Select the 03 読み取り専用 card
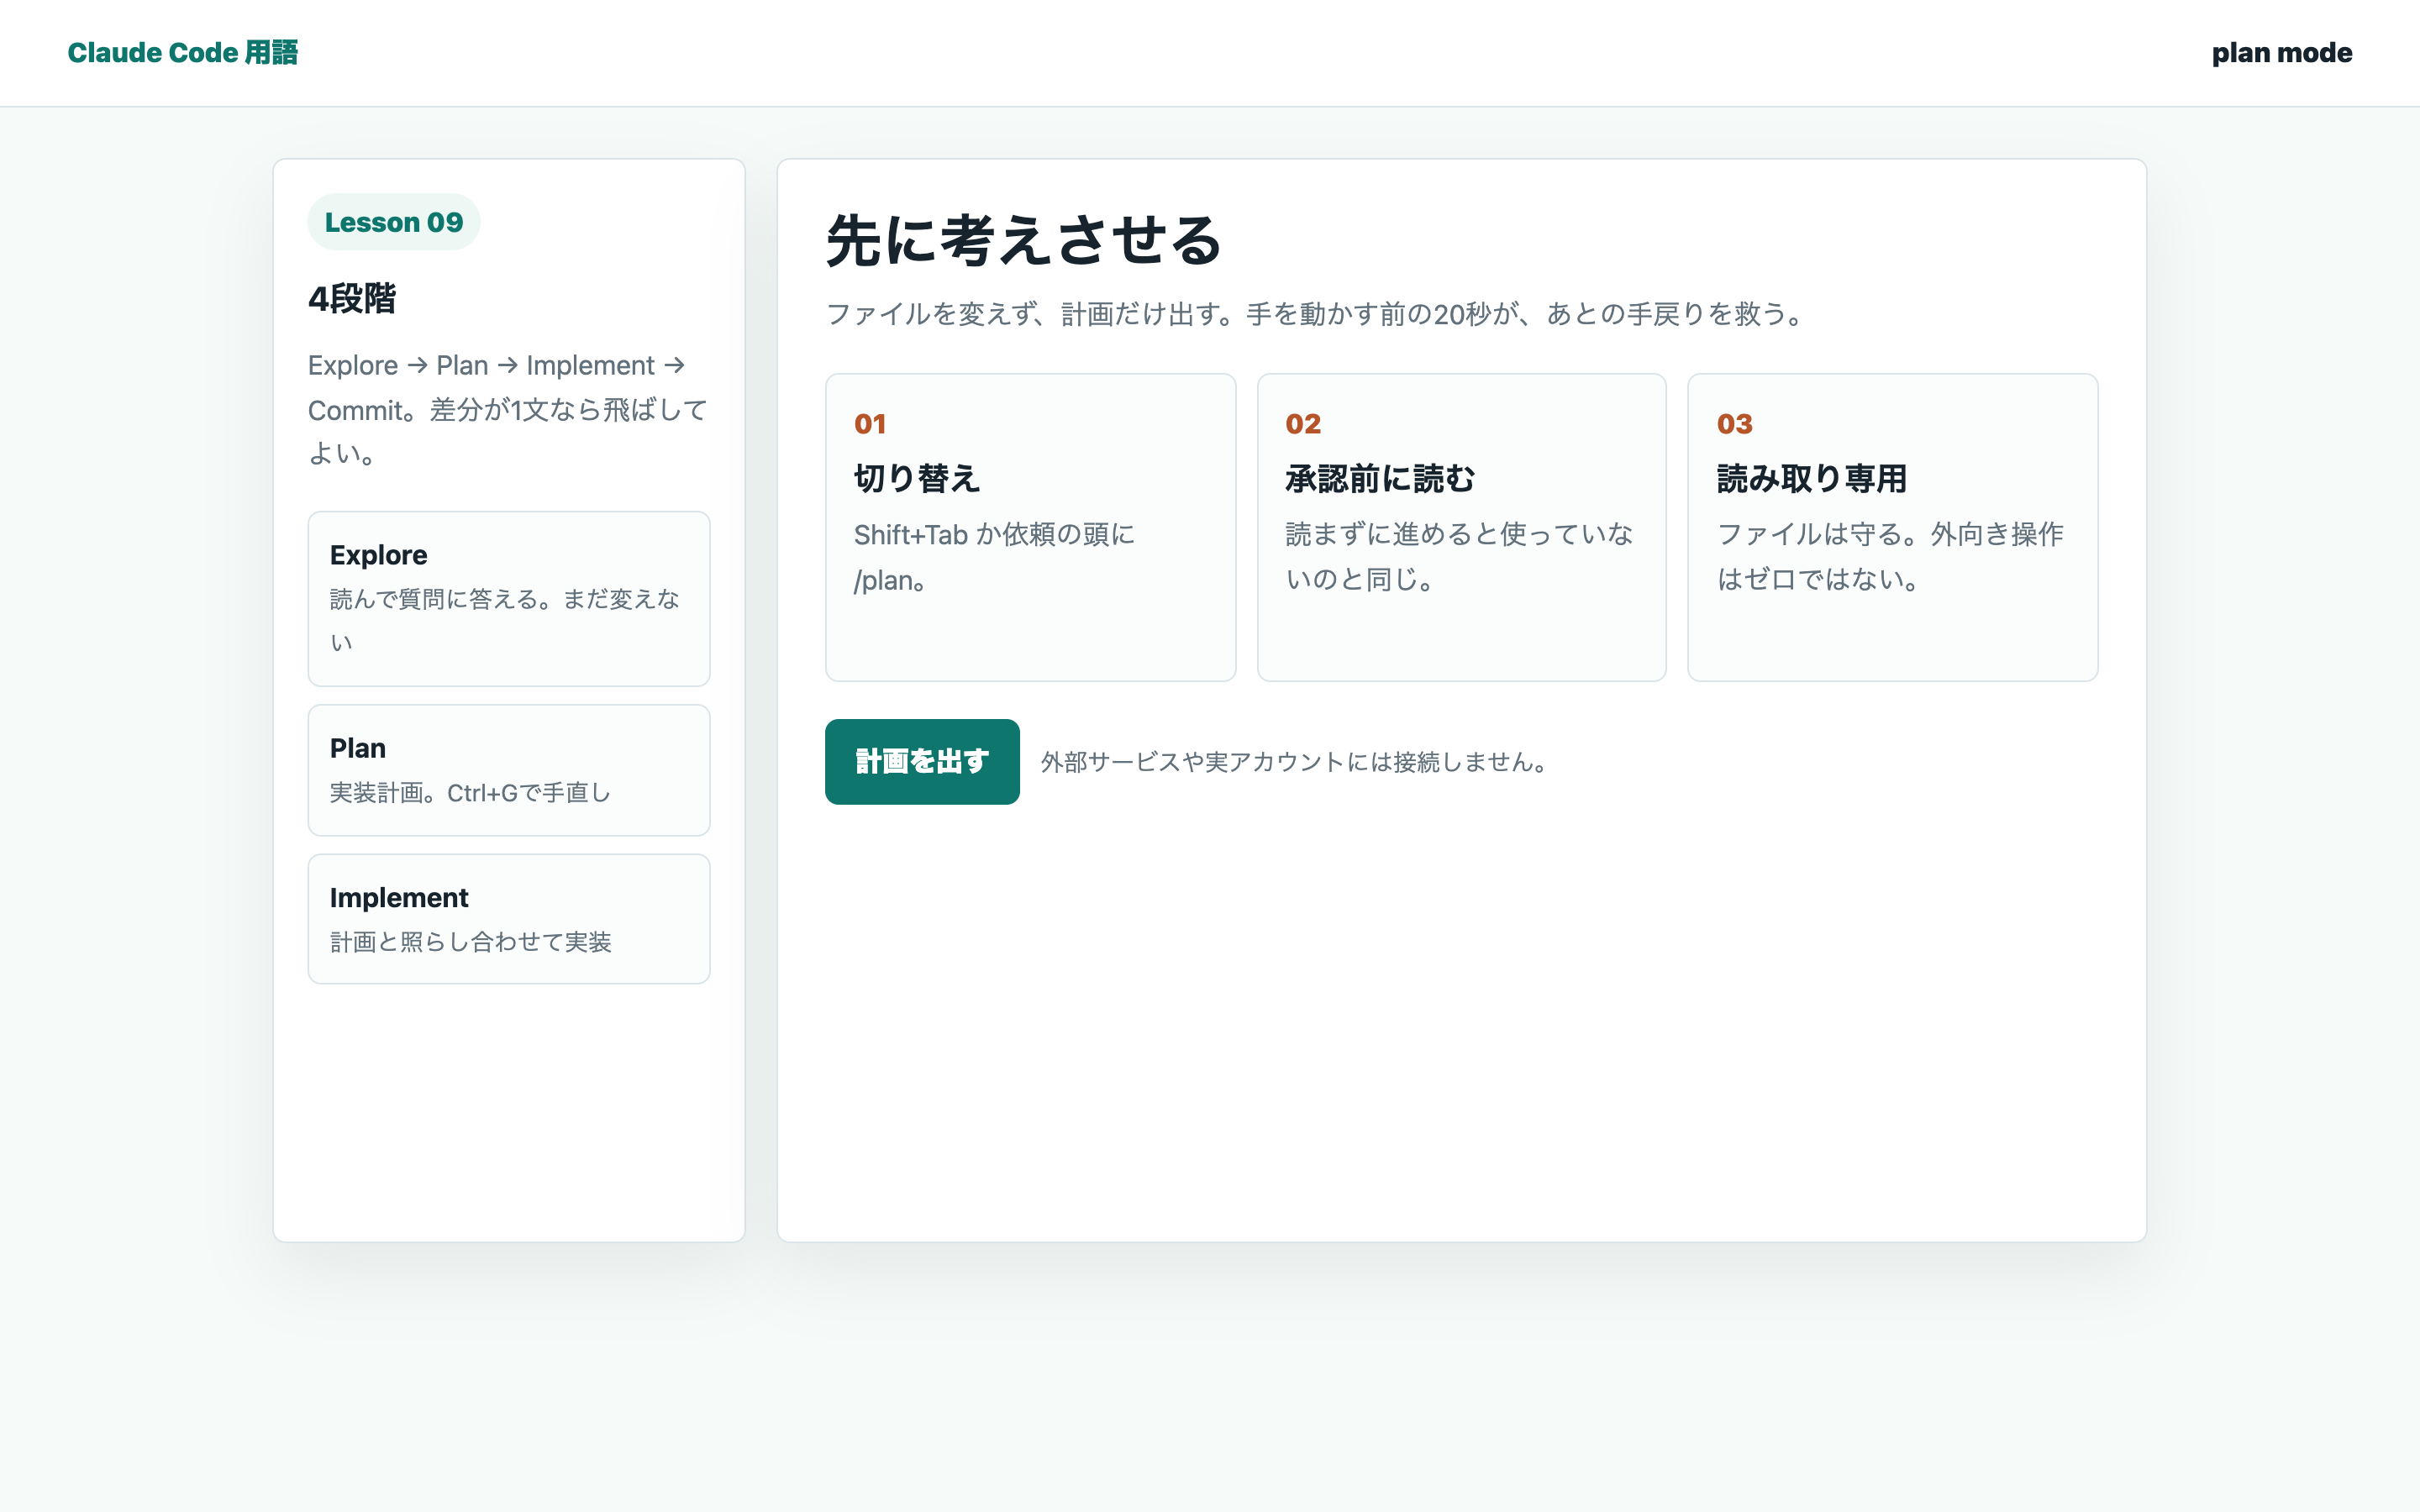 [x=1892, y=527]
